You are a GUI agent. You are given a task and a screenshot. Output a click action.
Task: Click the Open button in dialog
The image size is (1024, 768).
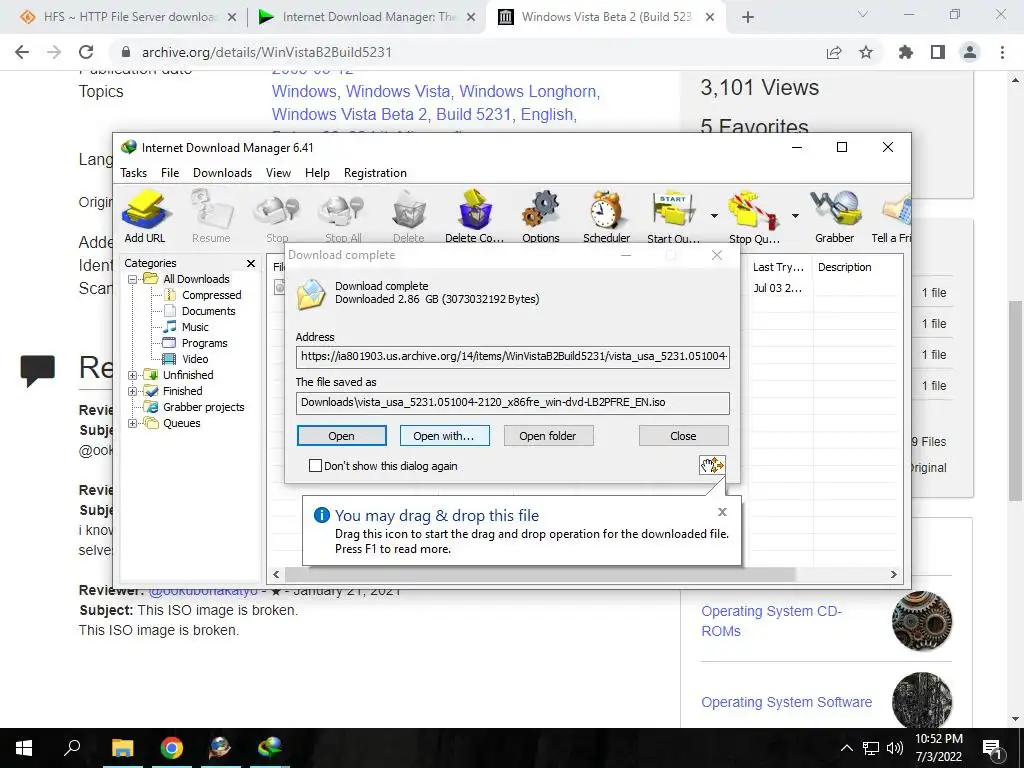[x=342, y=436]
